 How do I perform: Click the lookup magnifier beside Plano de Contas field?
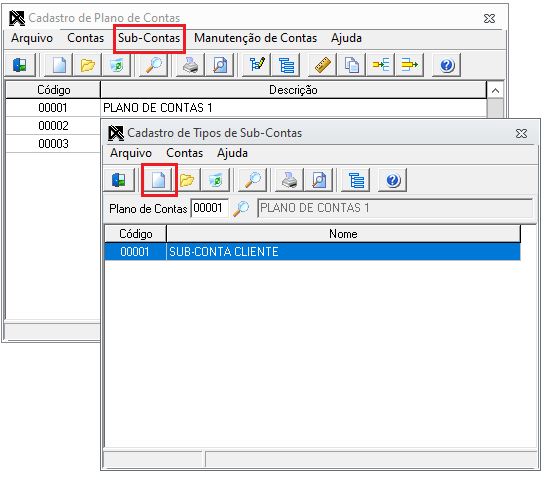tap(241, 209)
